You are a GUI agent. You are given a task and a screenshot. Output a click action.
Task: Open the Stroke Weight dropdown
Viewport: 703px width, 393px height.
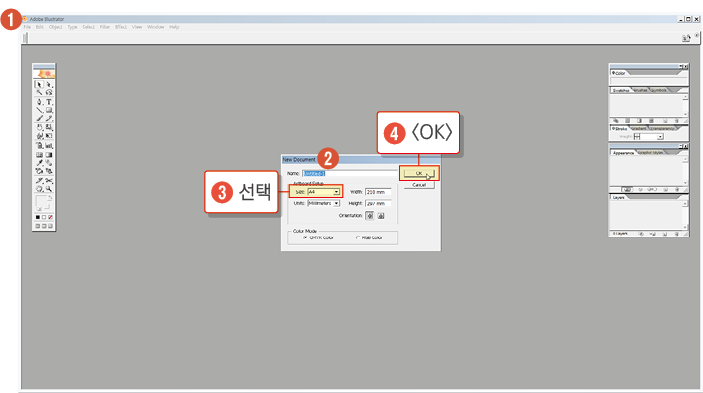tap(660, 137)
